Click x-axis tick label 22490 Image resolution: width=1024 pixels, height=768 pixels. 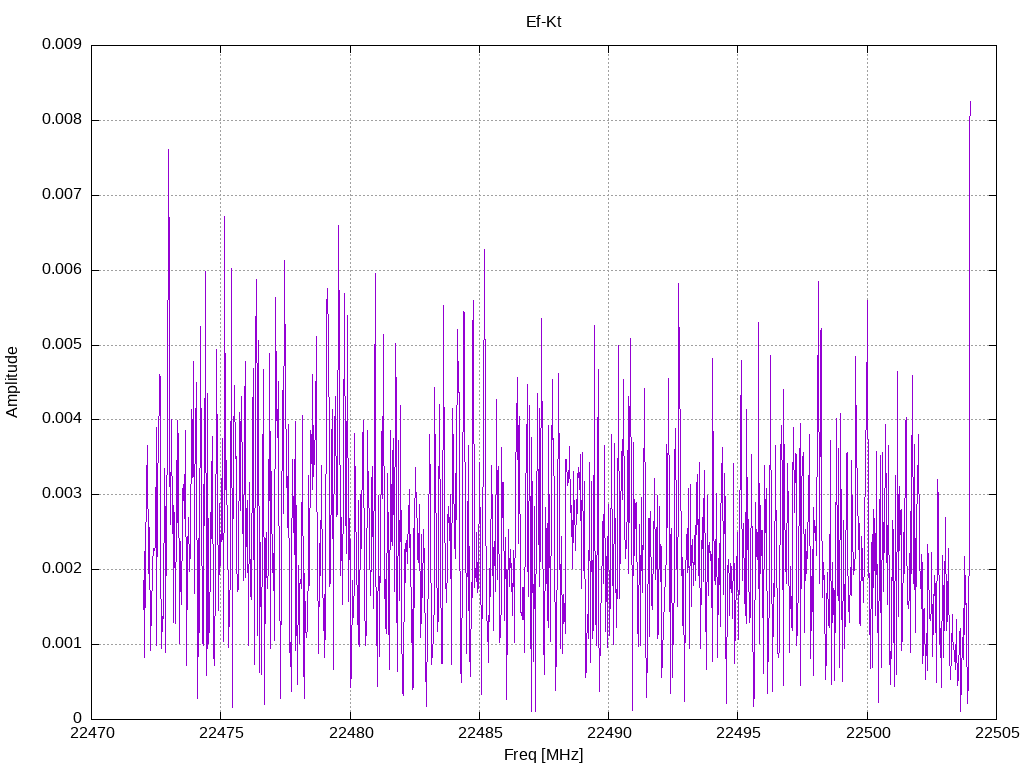[x=609, y=733]
